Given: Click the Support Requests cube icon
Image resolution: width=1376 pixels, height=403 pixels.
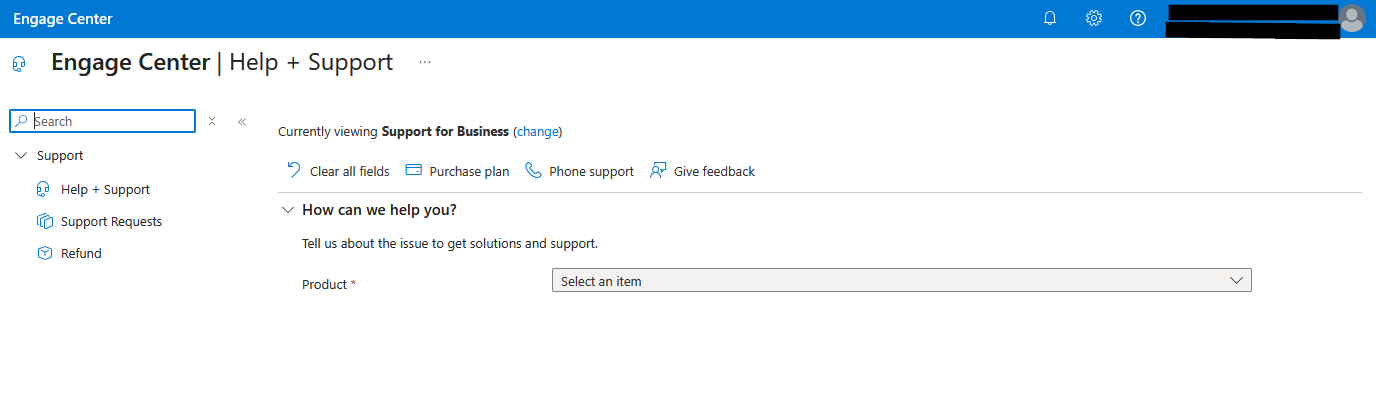Looking at the screenshot, I should (x=44, y=221).
